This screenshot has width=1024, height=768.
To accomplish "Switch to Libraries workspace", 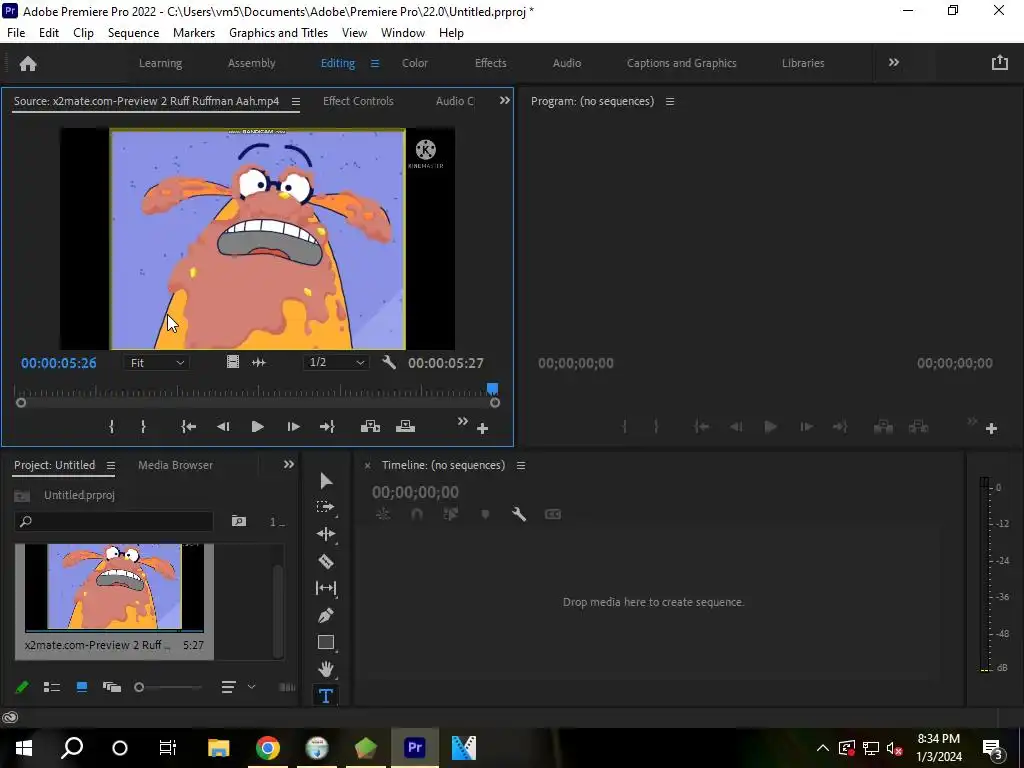I will [x=803, y=63].
